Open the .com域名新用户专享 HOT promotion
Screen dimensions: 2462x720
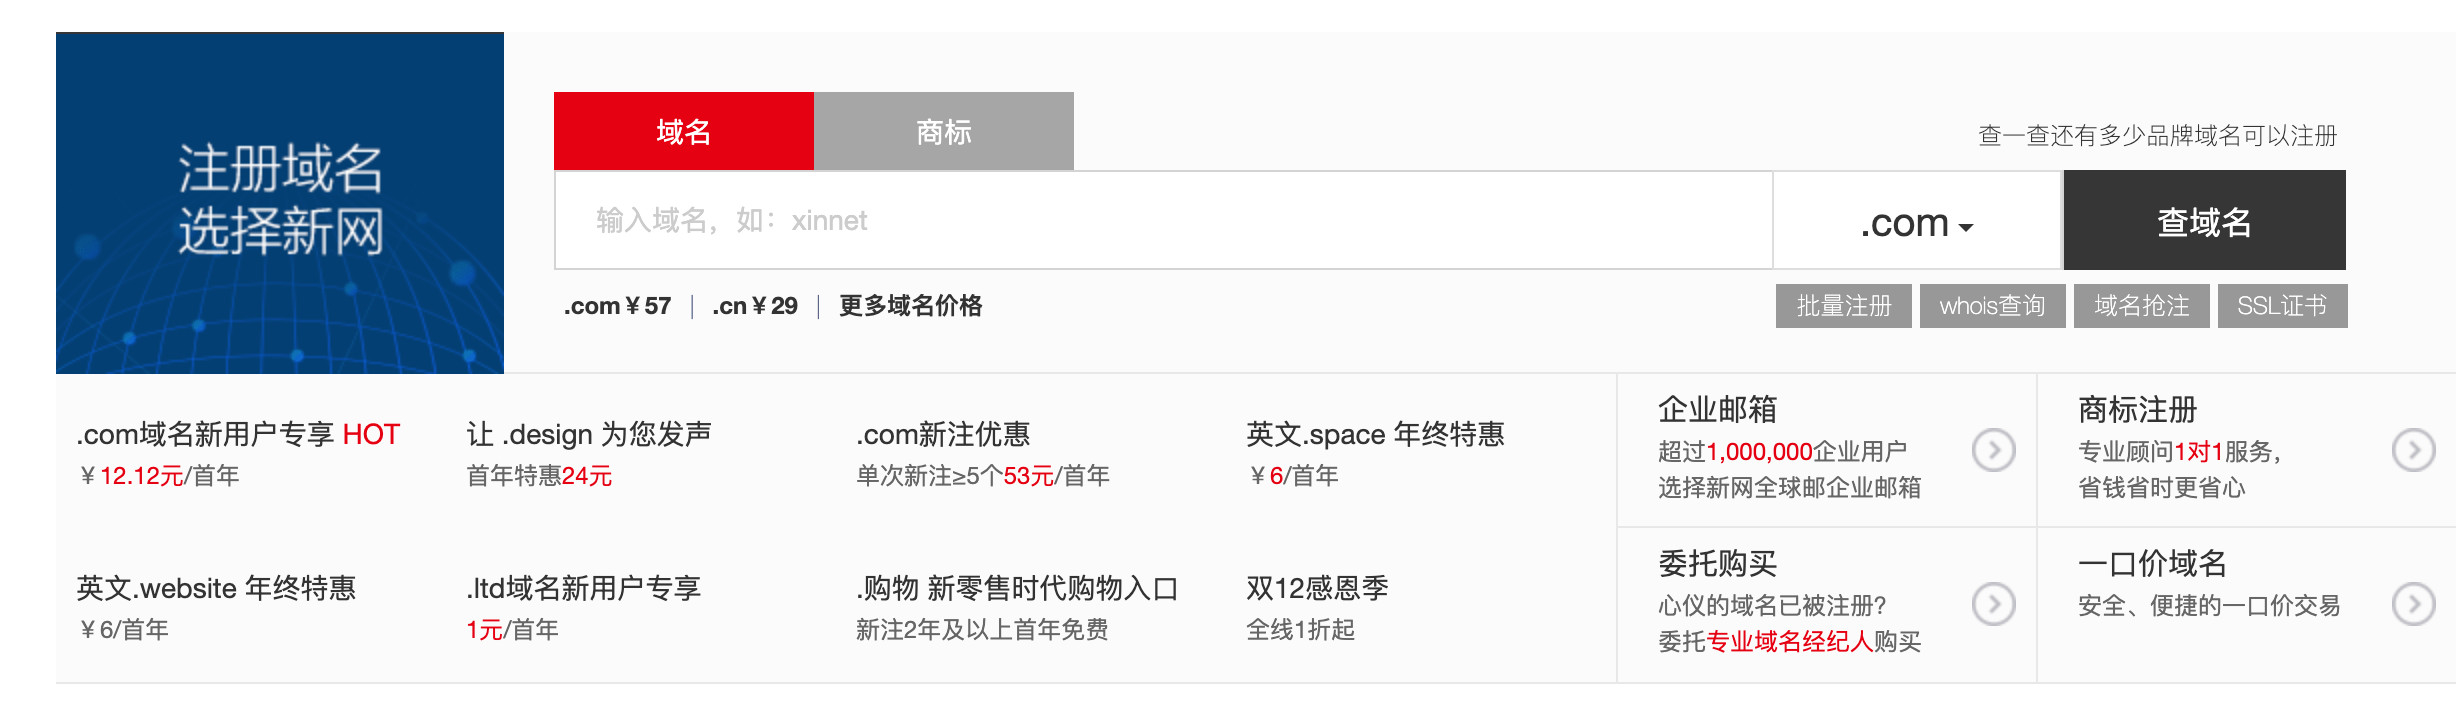point(236,435)
